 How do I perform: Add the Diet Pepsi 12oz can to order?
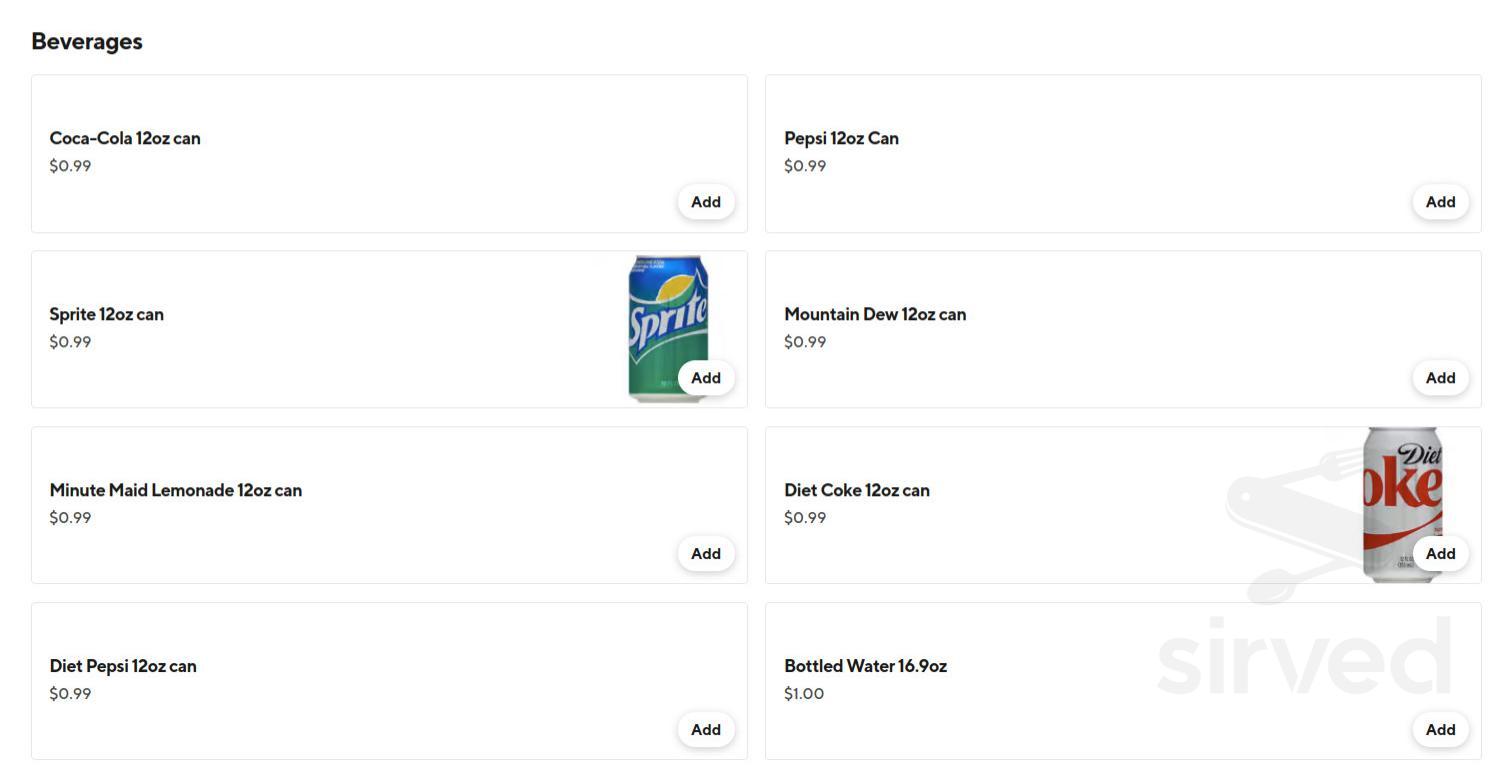click(705, 729)
